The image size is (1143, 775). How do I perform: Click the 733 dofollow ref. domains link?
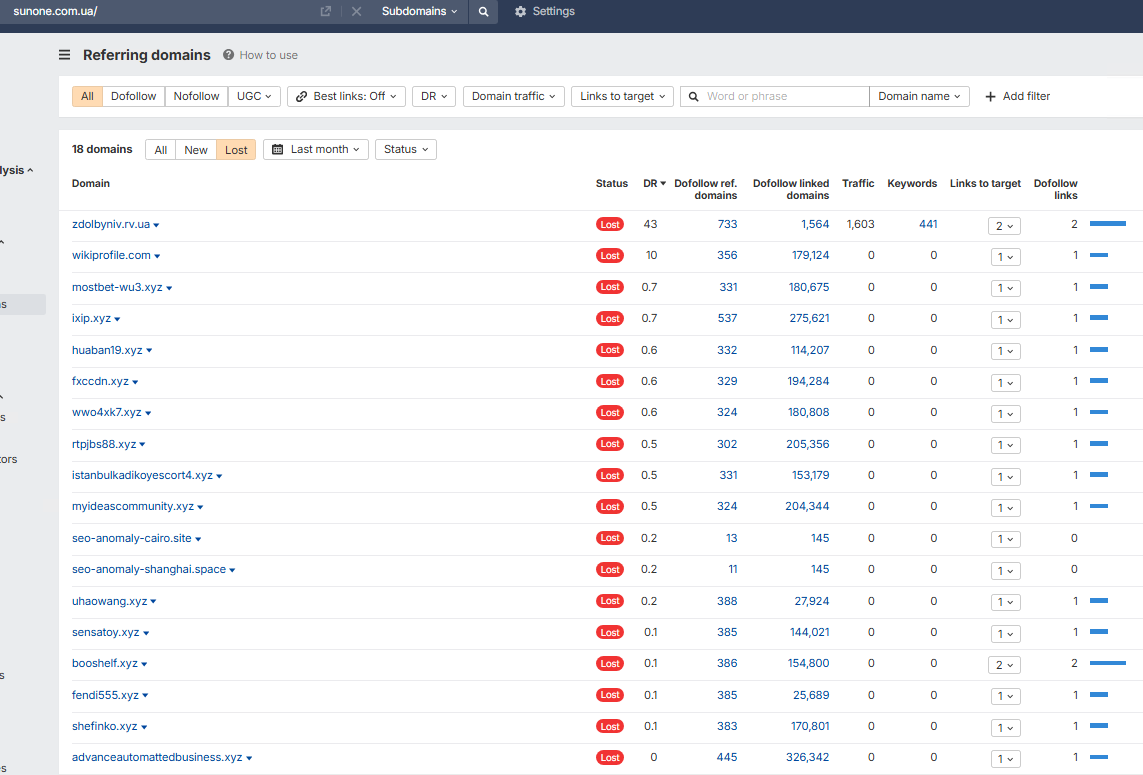click(x=727, y=225)
